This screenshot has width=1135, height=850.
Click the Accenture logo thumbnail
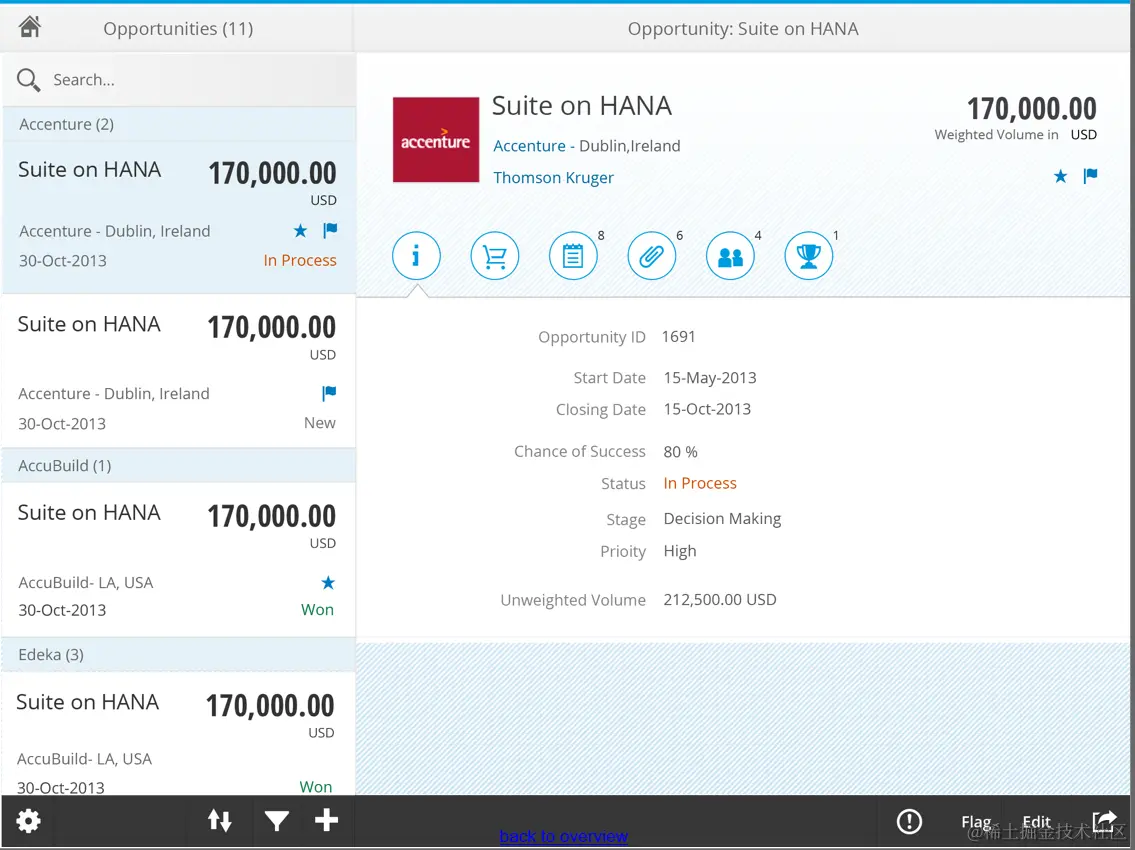(x=436, y=140)
